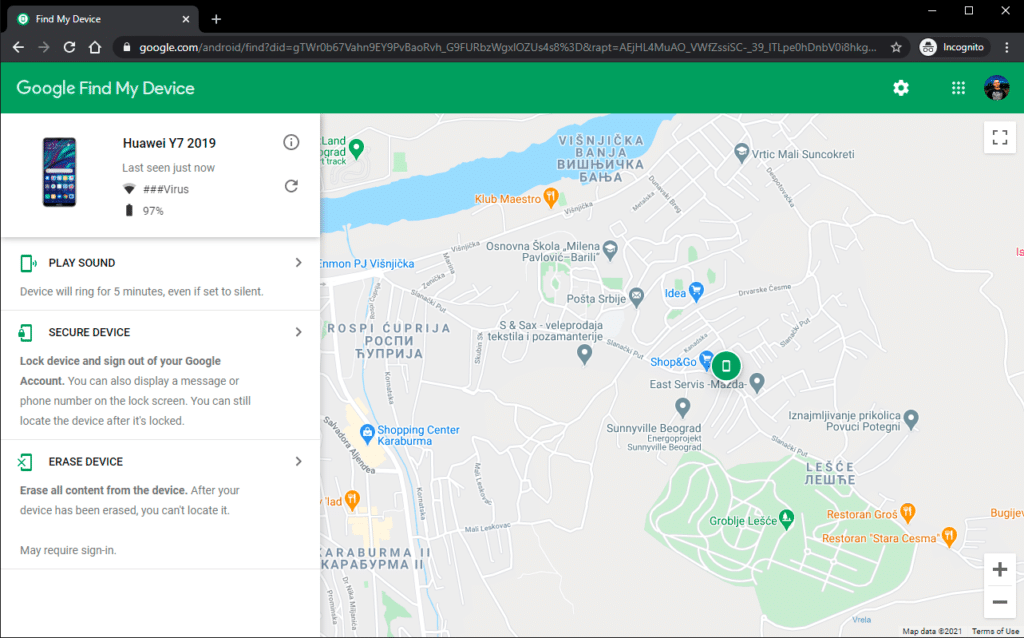Click the ###Virus Wi-Fi network name
1024x638 pixels.
166,189
